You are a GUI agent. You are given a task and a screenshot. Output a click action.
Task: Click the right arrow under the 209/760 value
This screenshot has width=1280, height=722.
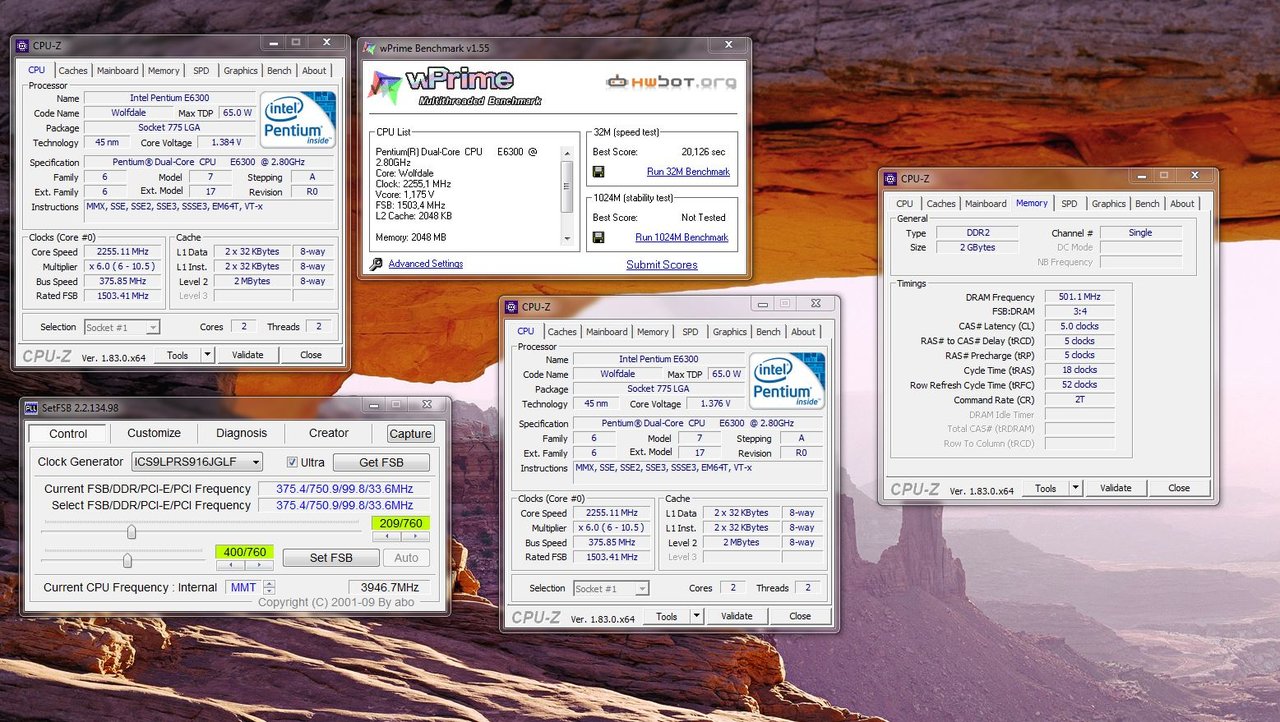(413, 536)
